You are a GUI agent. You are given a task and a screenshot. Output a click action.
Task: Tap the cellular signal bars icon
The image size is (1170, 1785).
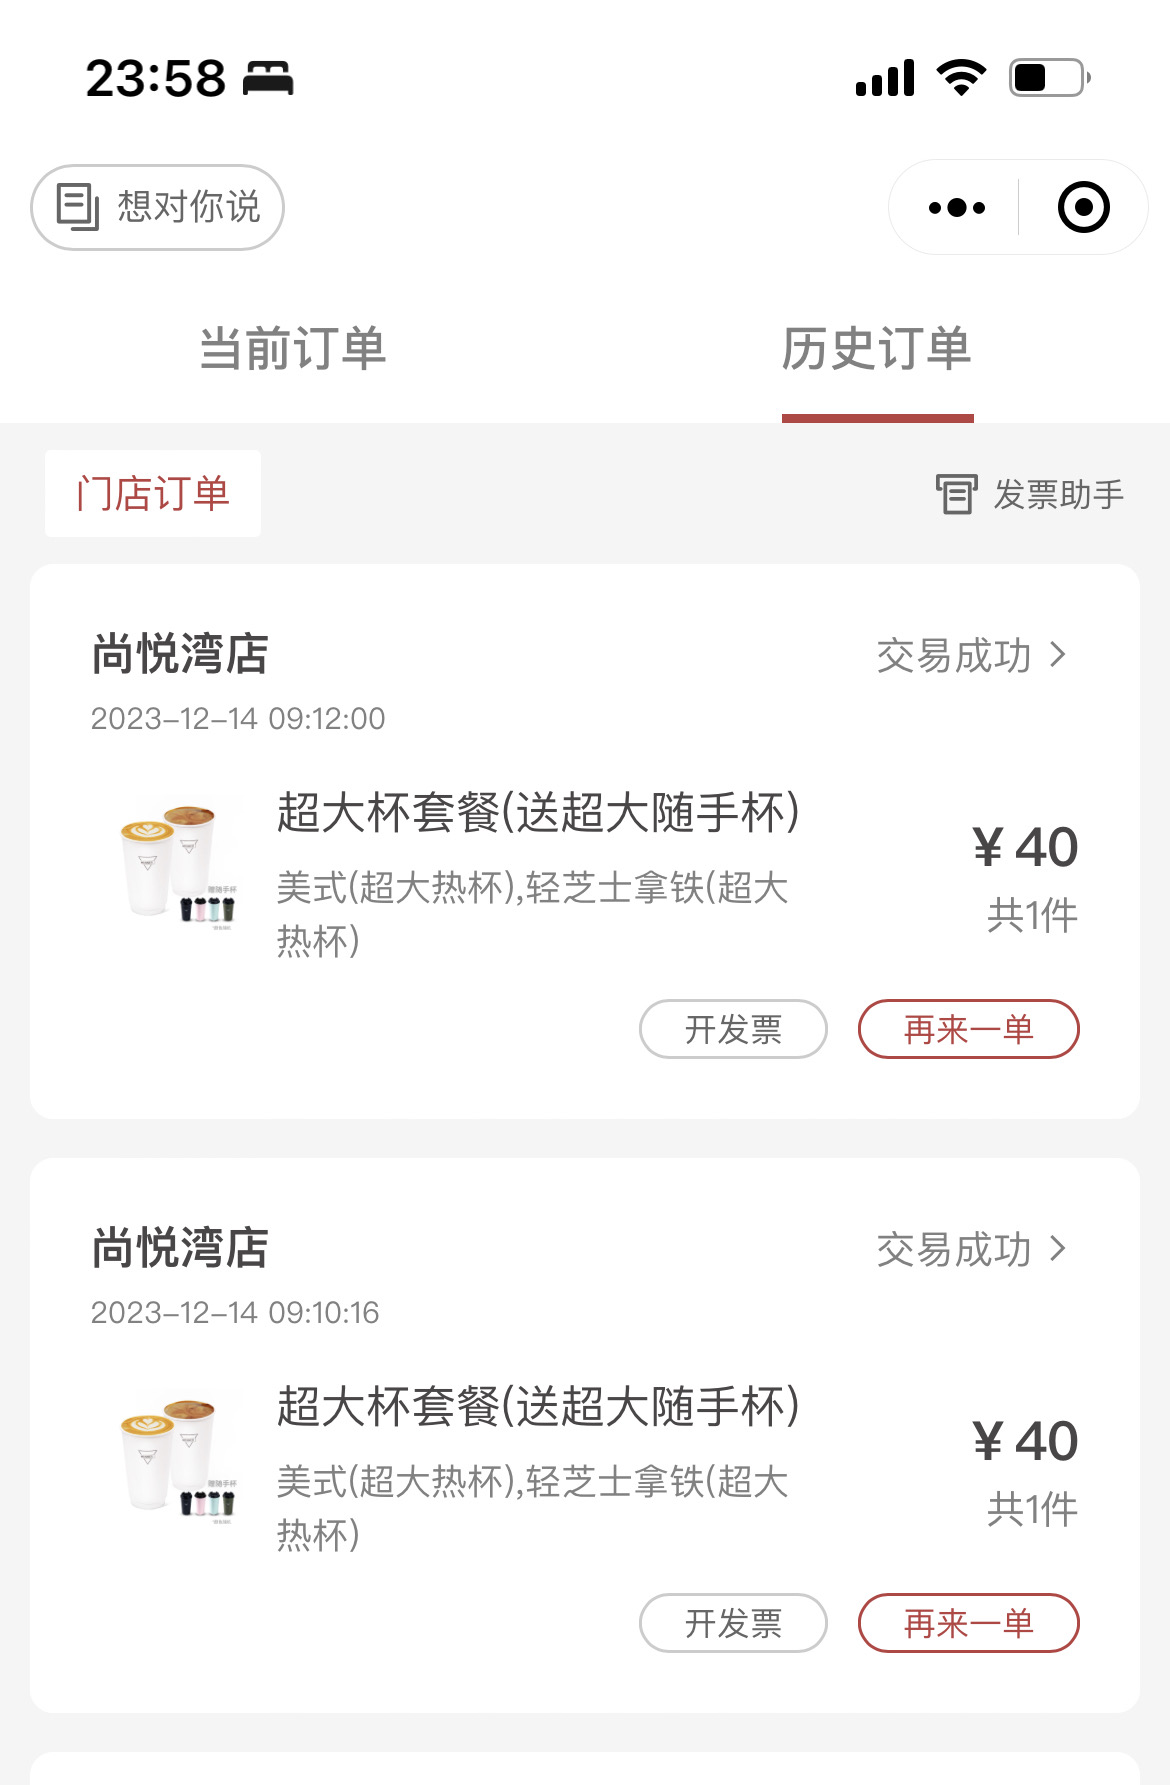tap(885, 78)
